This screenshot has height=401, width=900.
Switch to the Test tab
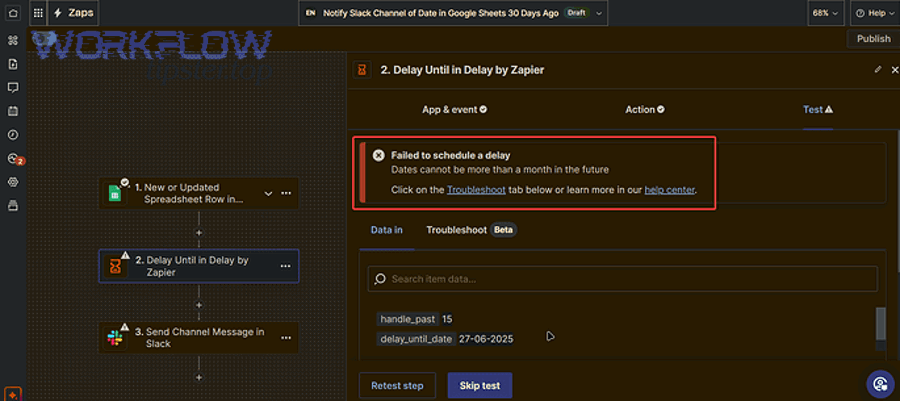[x=817, y=109]
